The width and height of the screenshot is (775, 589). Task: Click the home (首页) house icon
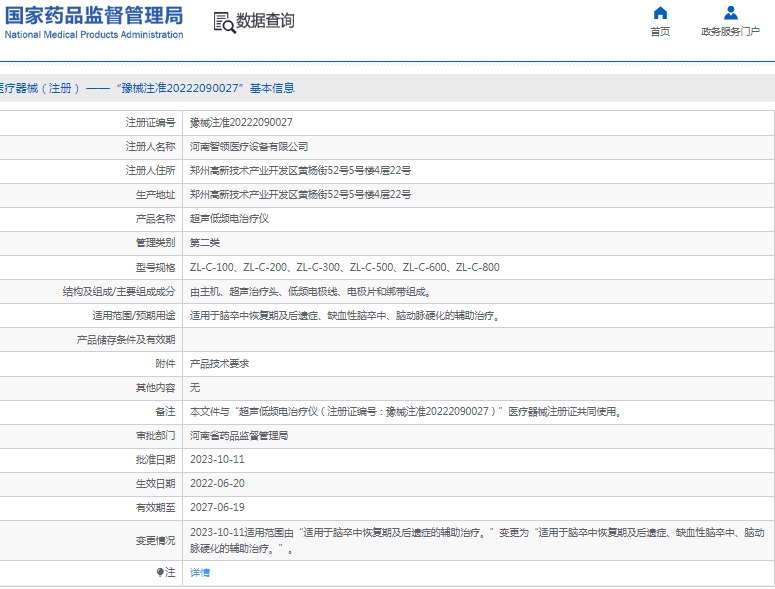(x=660, y=13)
